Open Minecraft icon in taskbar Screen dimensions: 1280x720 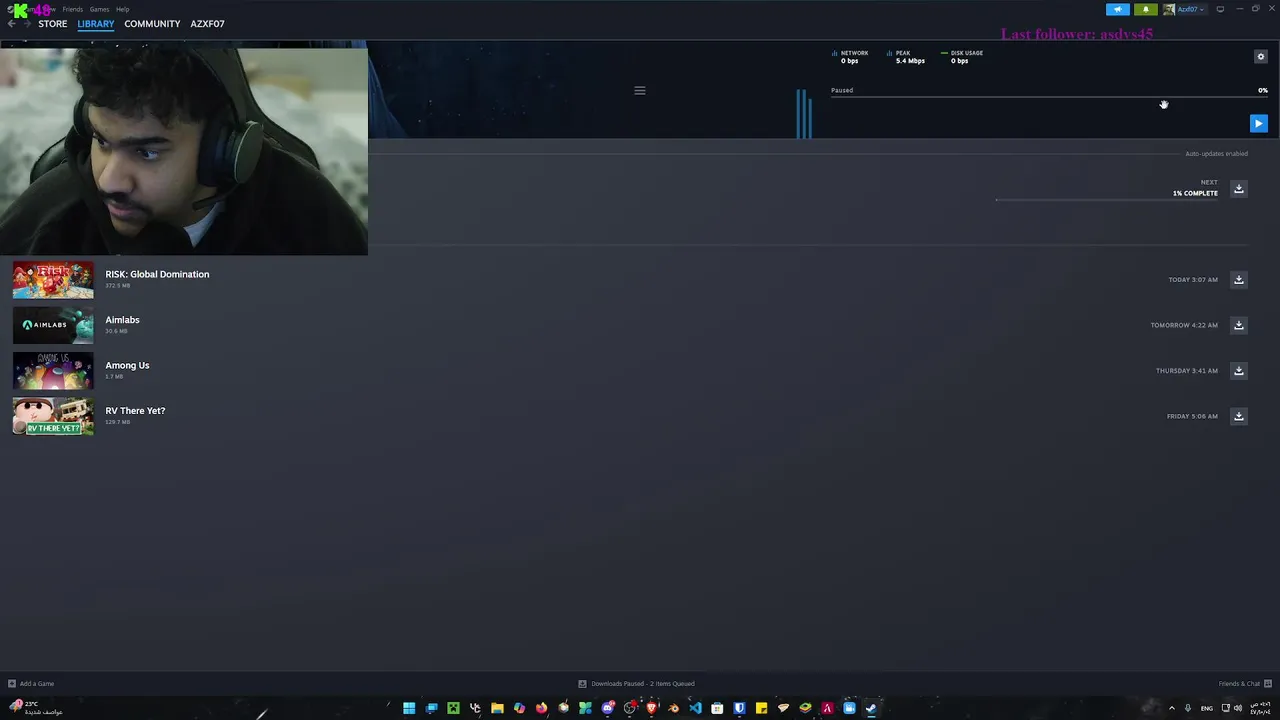click(453, 708)
